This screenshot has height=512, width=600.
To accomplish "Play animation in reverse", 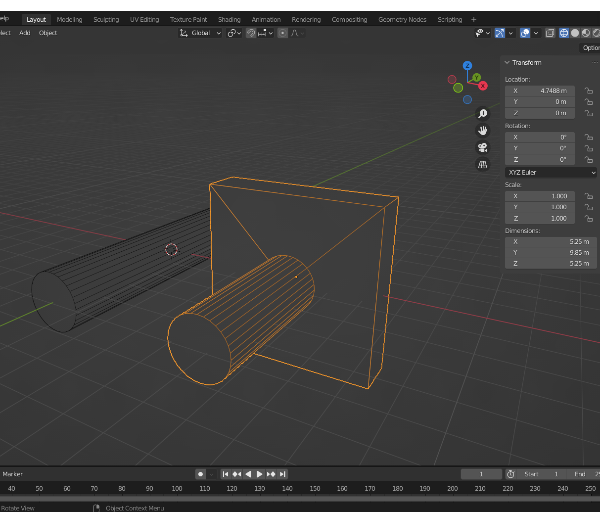I will coord(248,474).
